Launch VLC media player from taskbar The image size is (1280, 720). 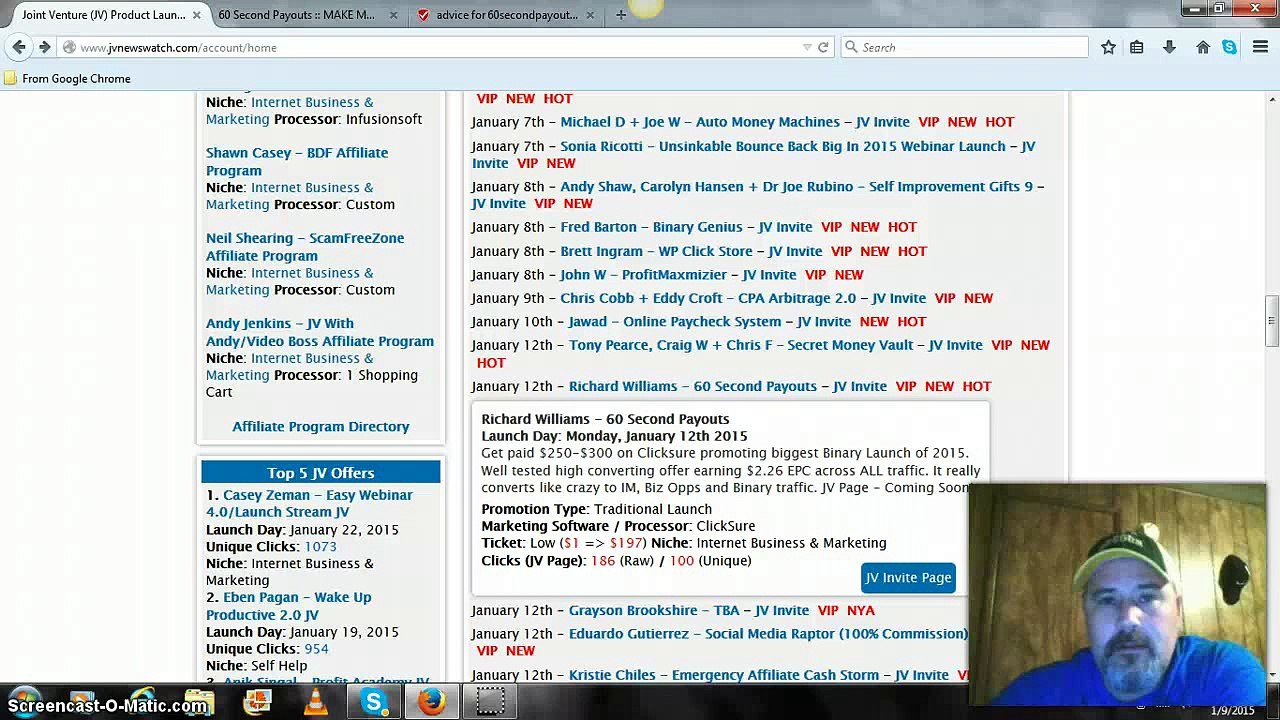(x=315, y=702)
